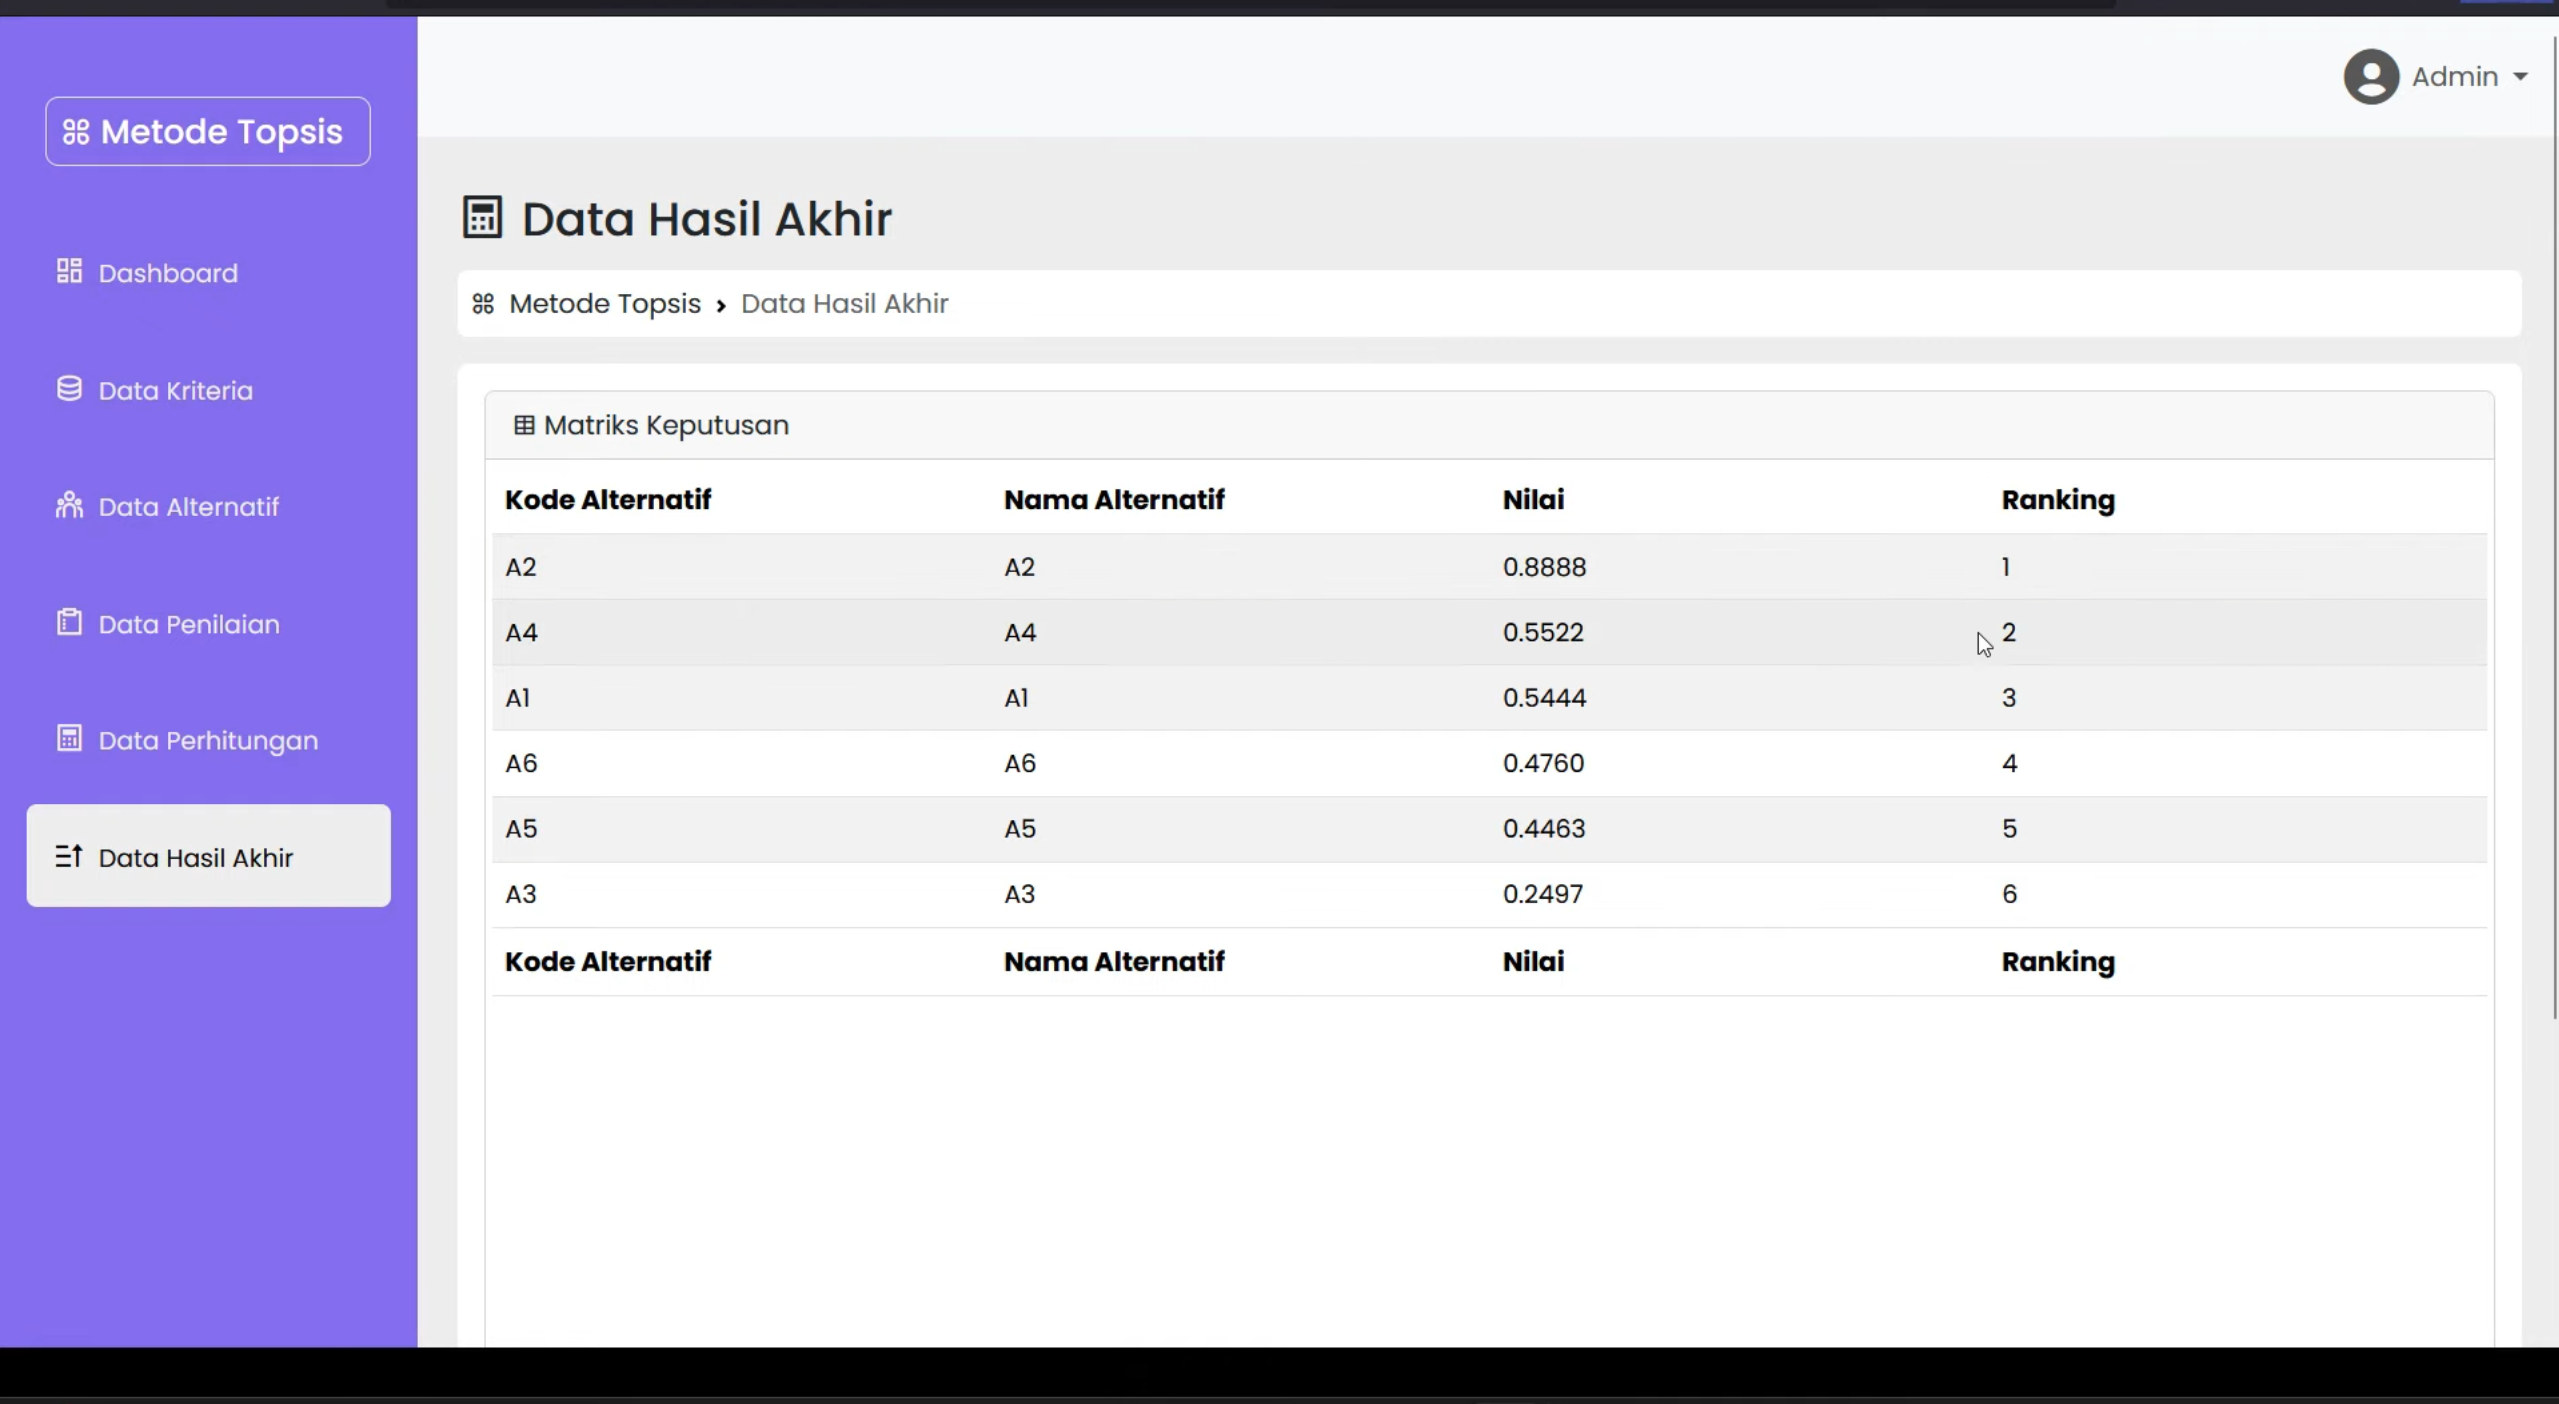Viewport: 2559px width, 1404px height.
Task: Click the Data Hasil Akhir sort icon
Action: [x=69, y=856]
